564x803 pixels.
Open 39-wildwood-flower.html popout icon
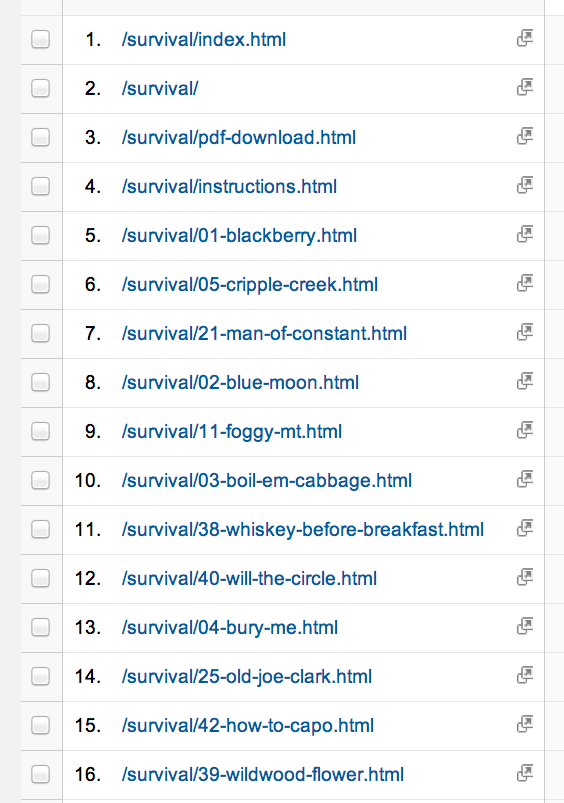pos(525,773)
